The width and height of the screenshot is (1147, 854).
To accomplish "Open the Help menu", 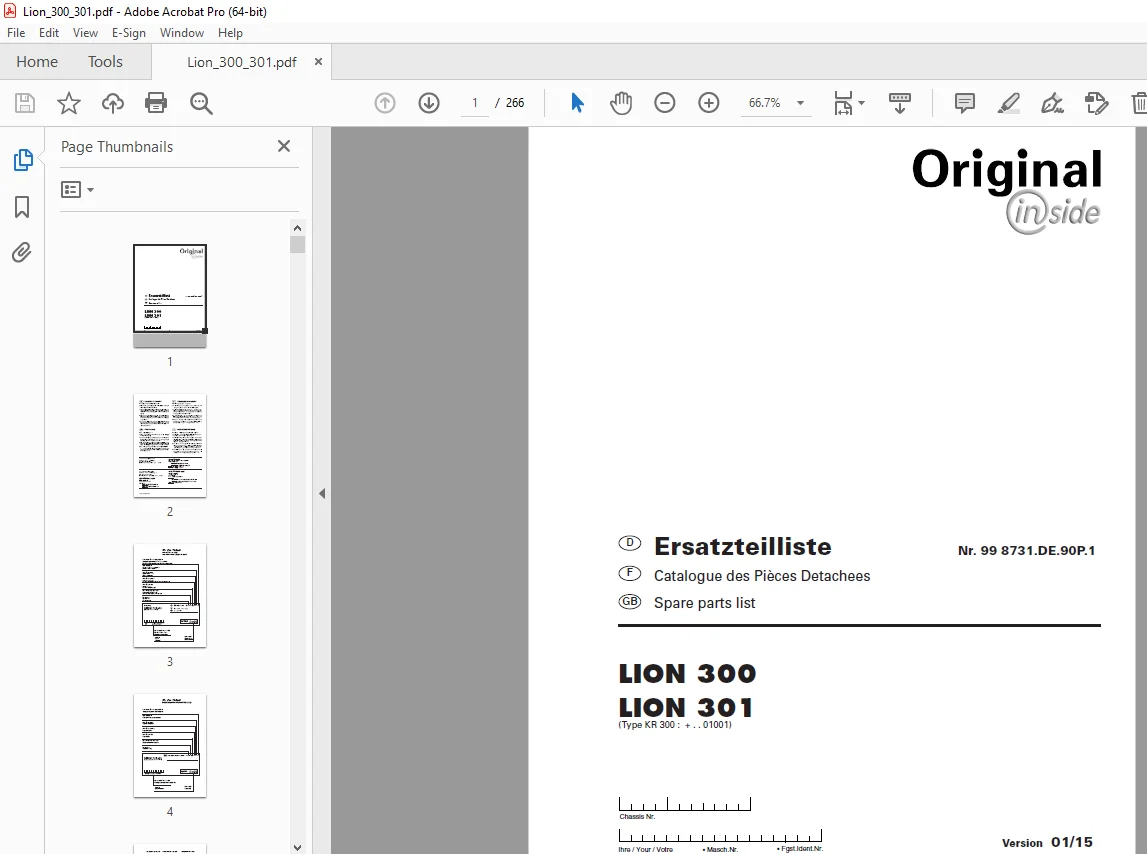I will pyautogui.click(x=230, y=33).
